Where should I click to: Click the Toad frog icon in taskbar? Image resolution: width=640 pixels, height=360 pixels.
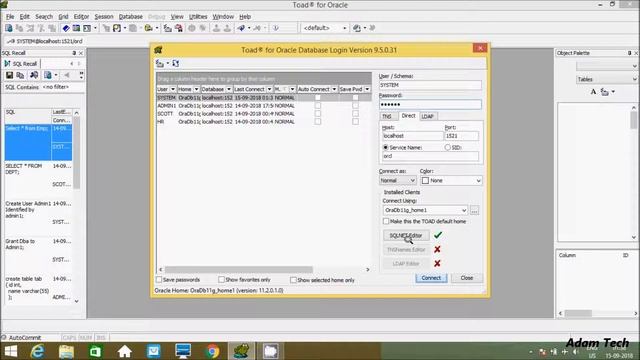click(x=241, y=351)
